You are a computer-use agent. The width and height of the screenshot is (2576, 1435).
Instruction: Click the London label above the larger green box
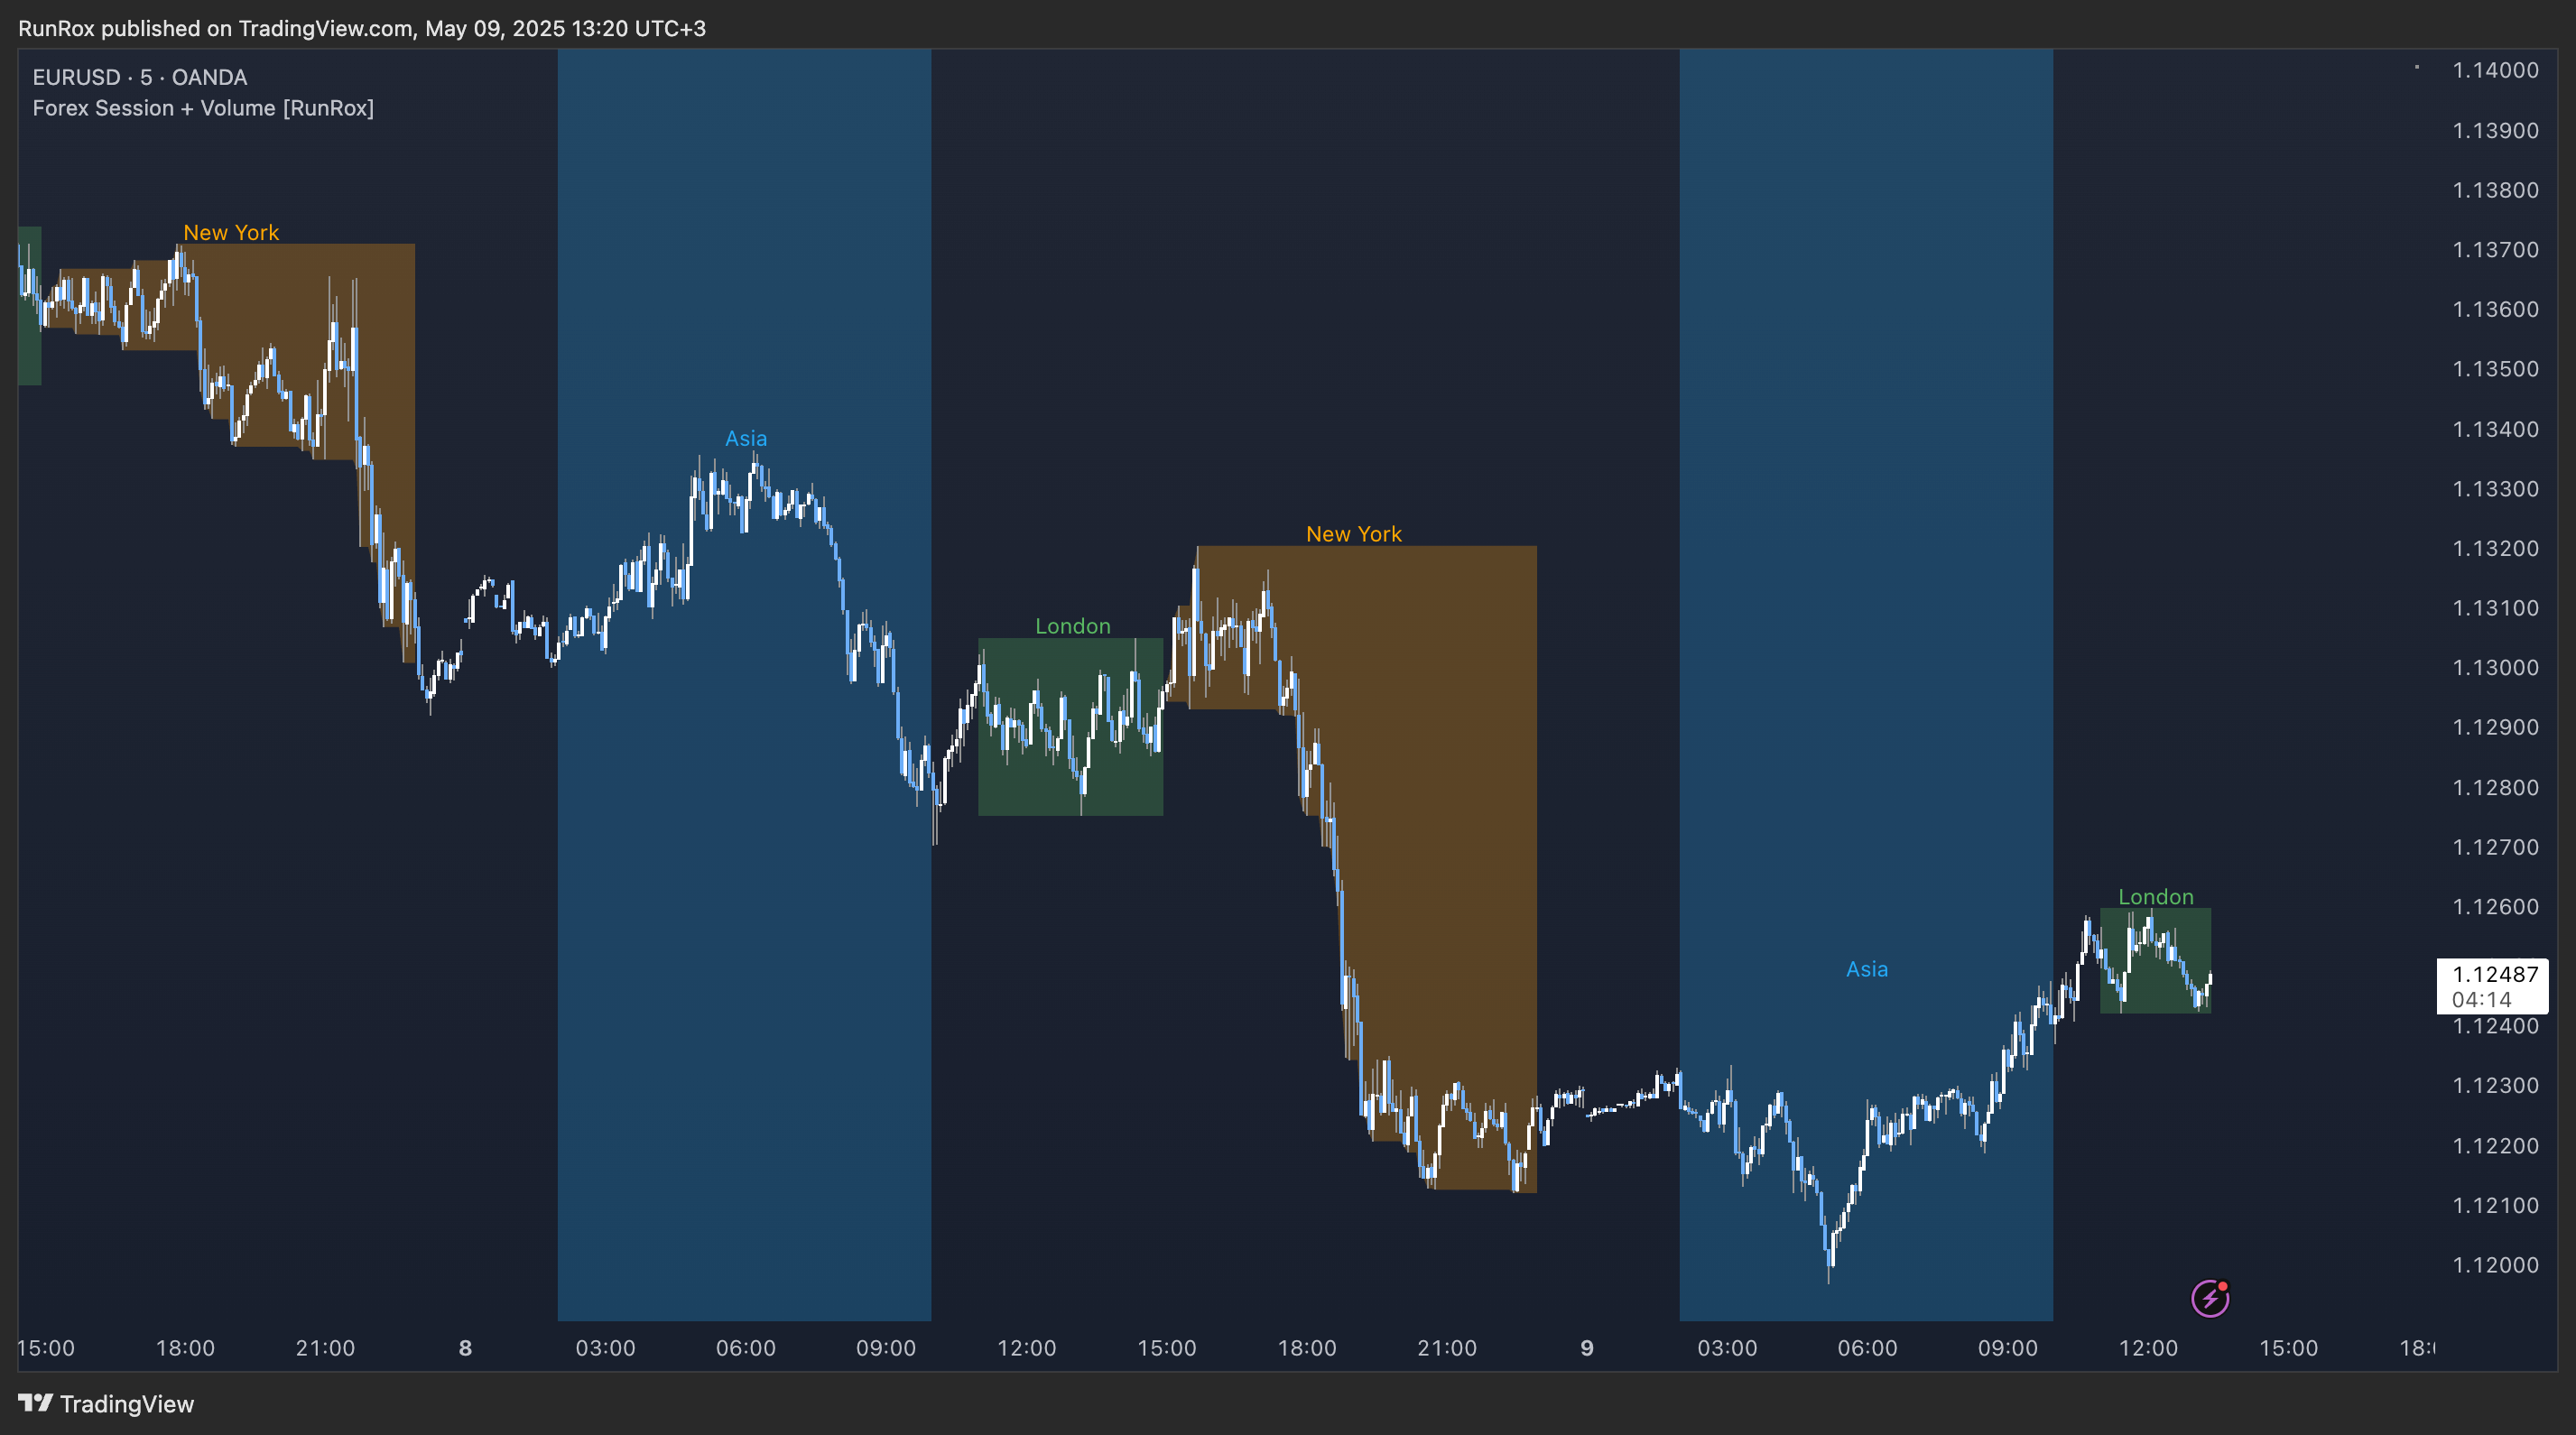click(x=1072, y=626)
